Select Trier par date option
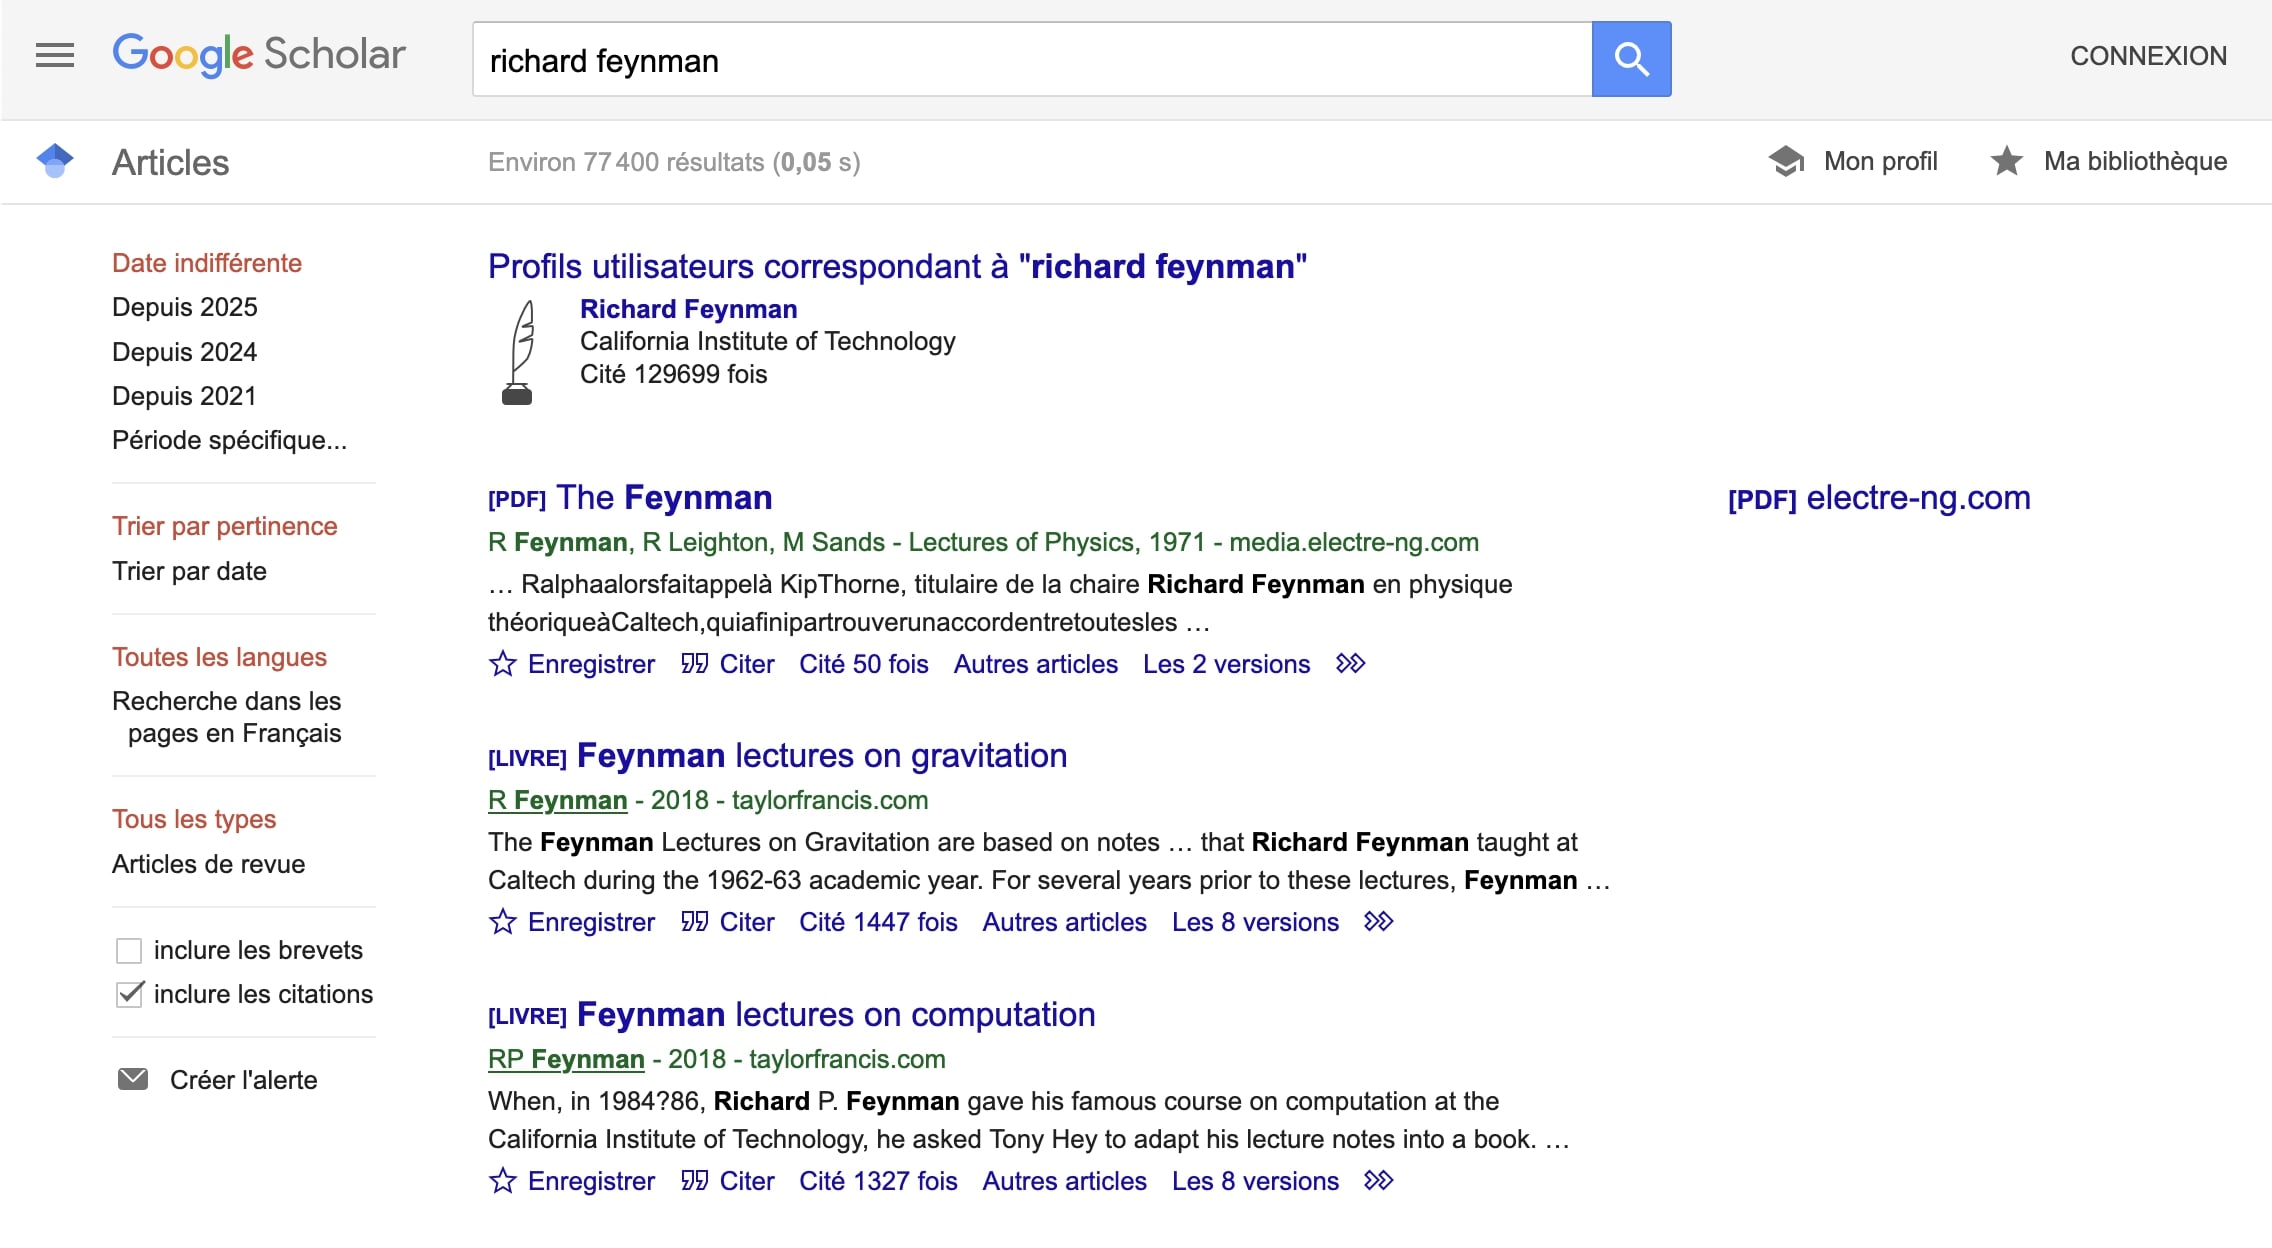 pyautogui.click(x=189, y=571)
